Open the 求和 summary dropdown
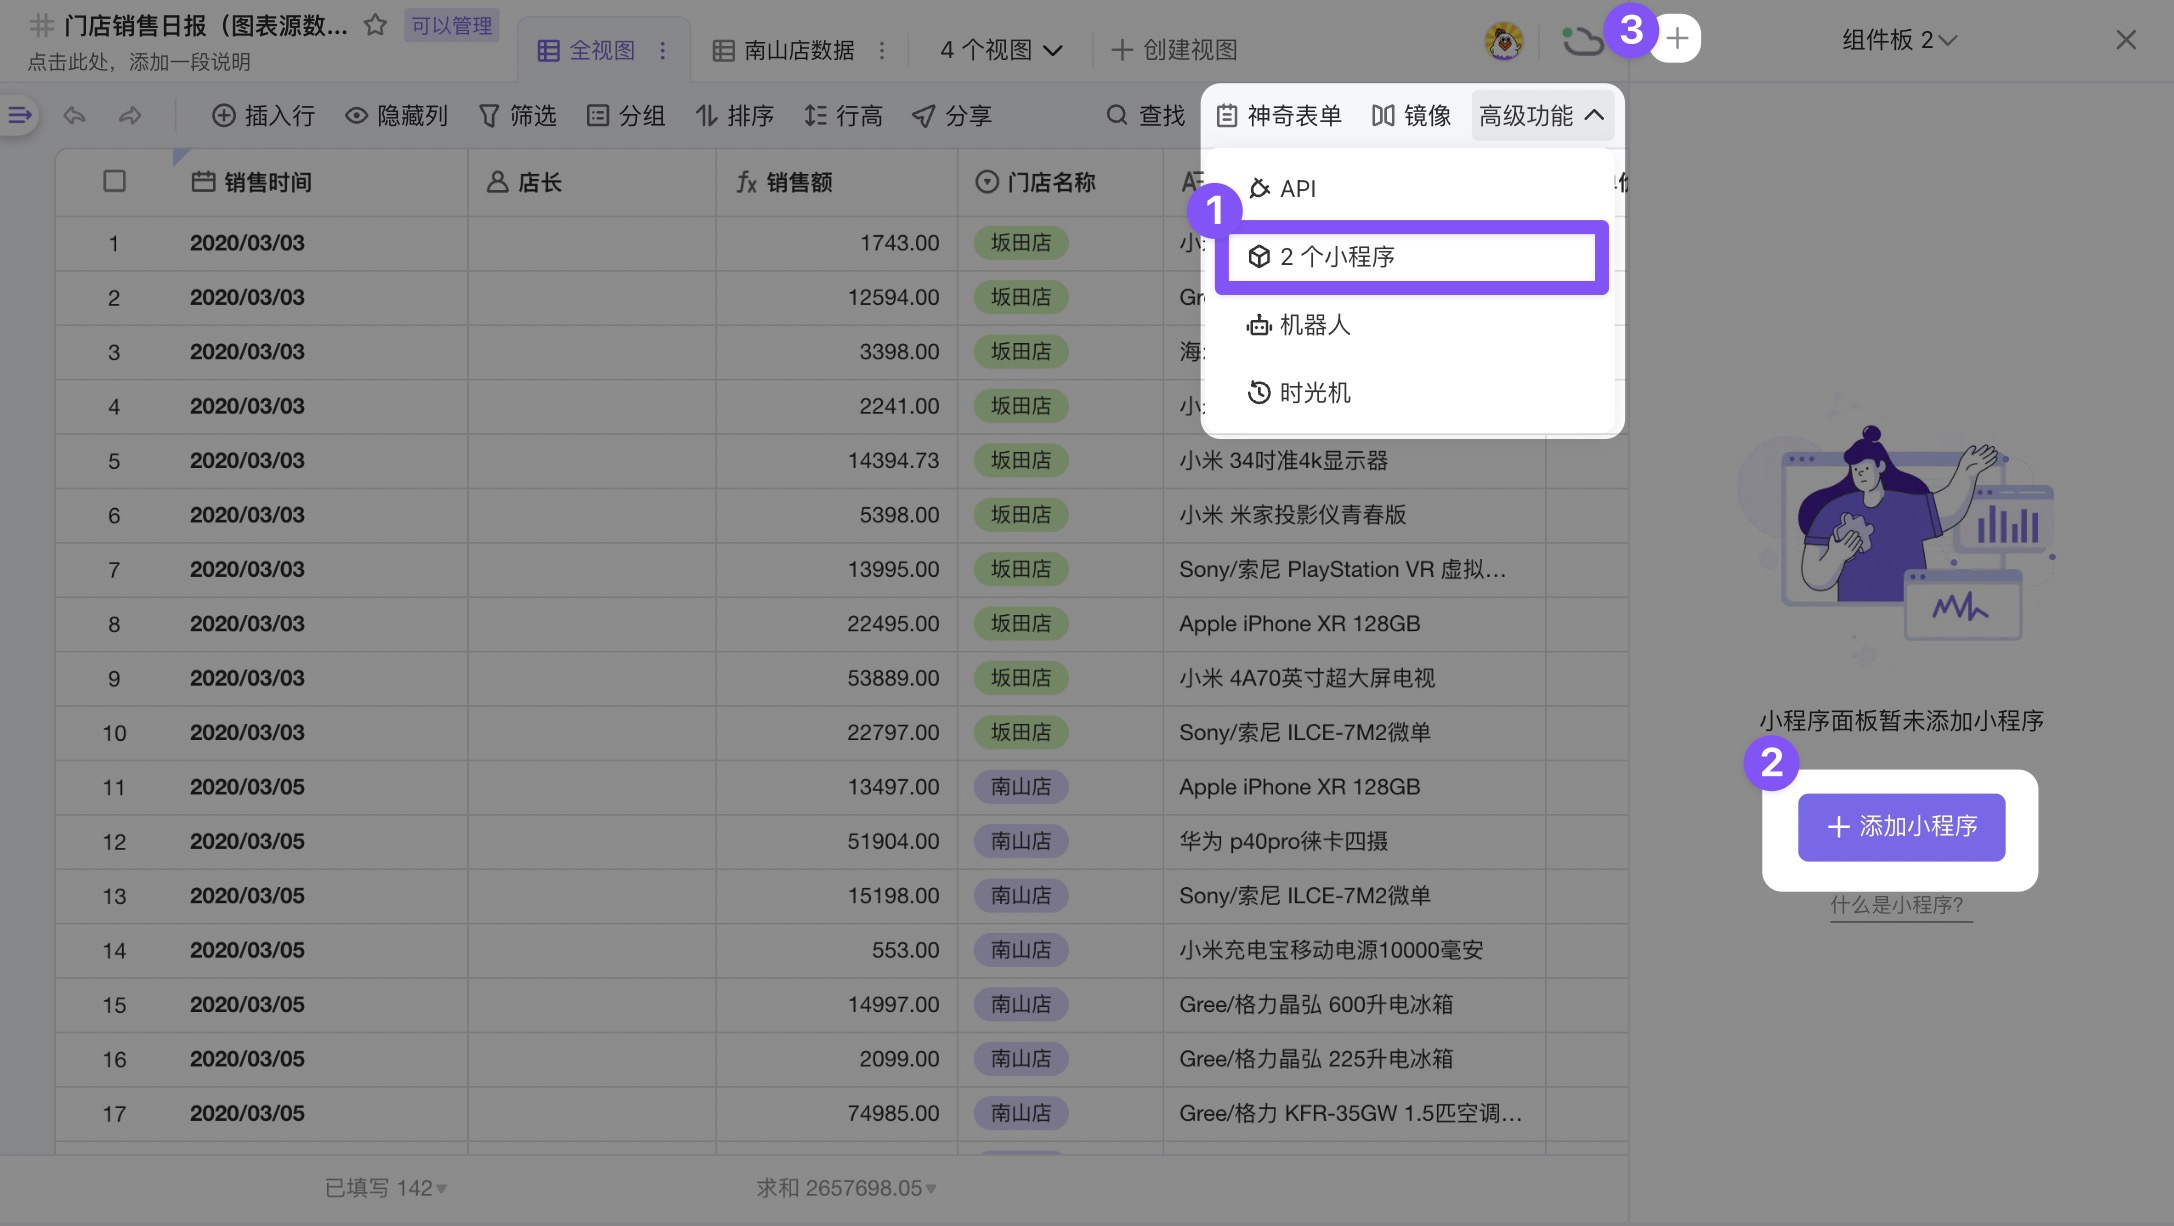This screenshot has height=1226, width=2174. pos(842,1187)
